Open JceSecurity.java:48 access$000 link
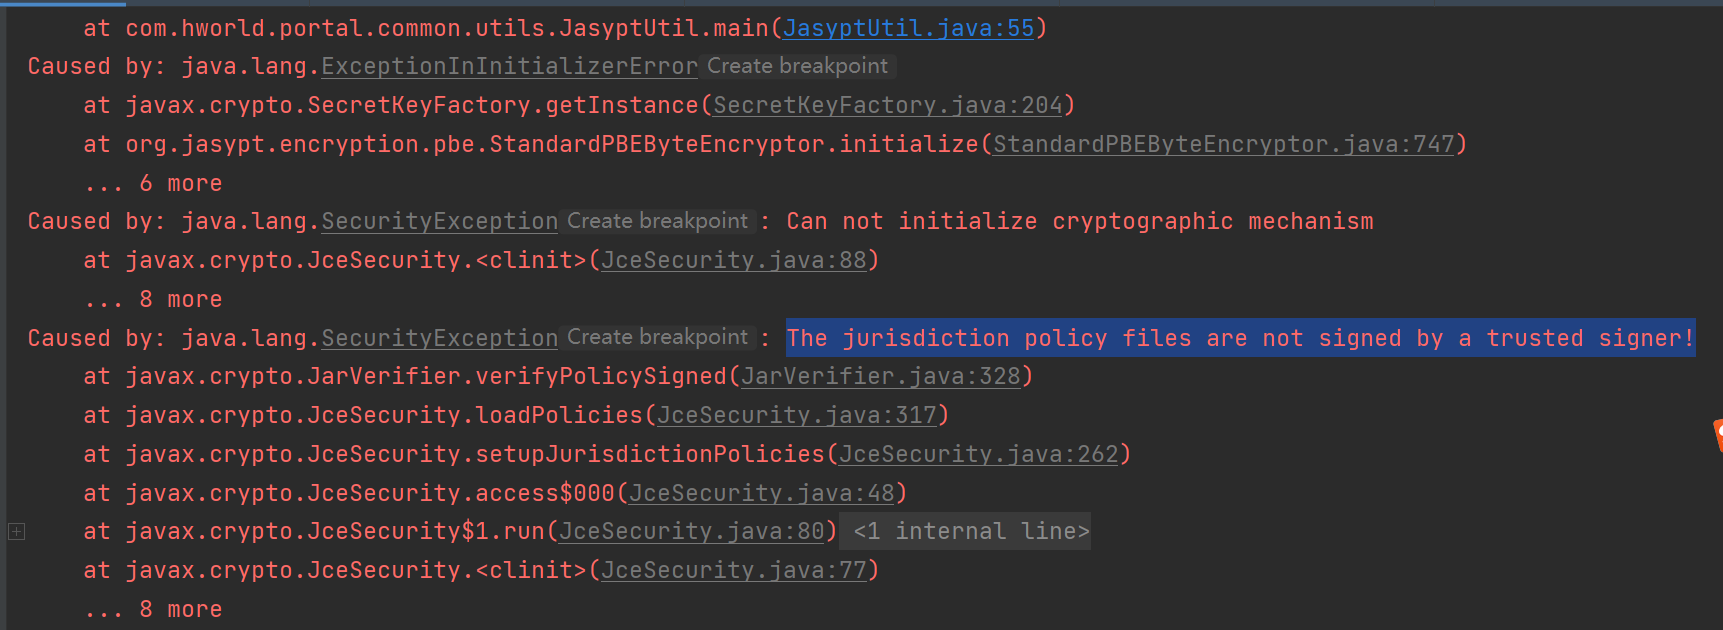The height and width of the screenshot is (630, 1723). 762,493
